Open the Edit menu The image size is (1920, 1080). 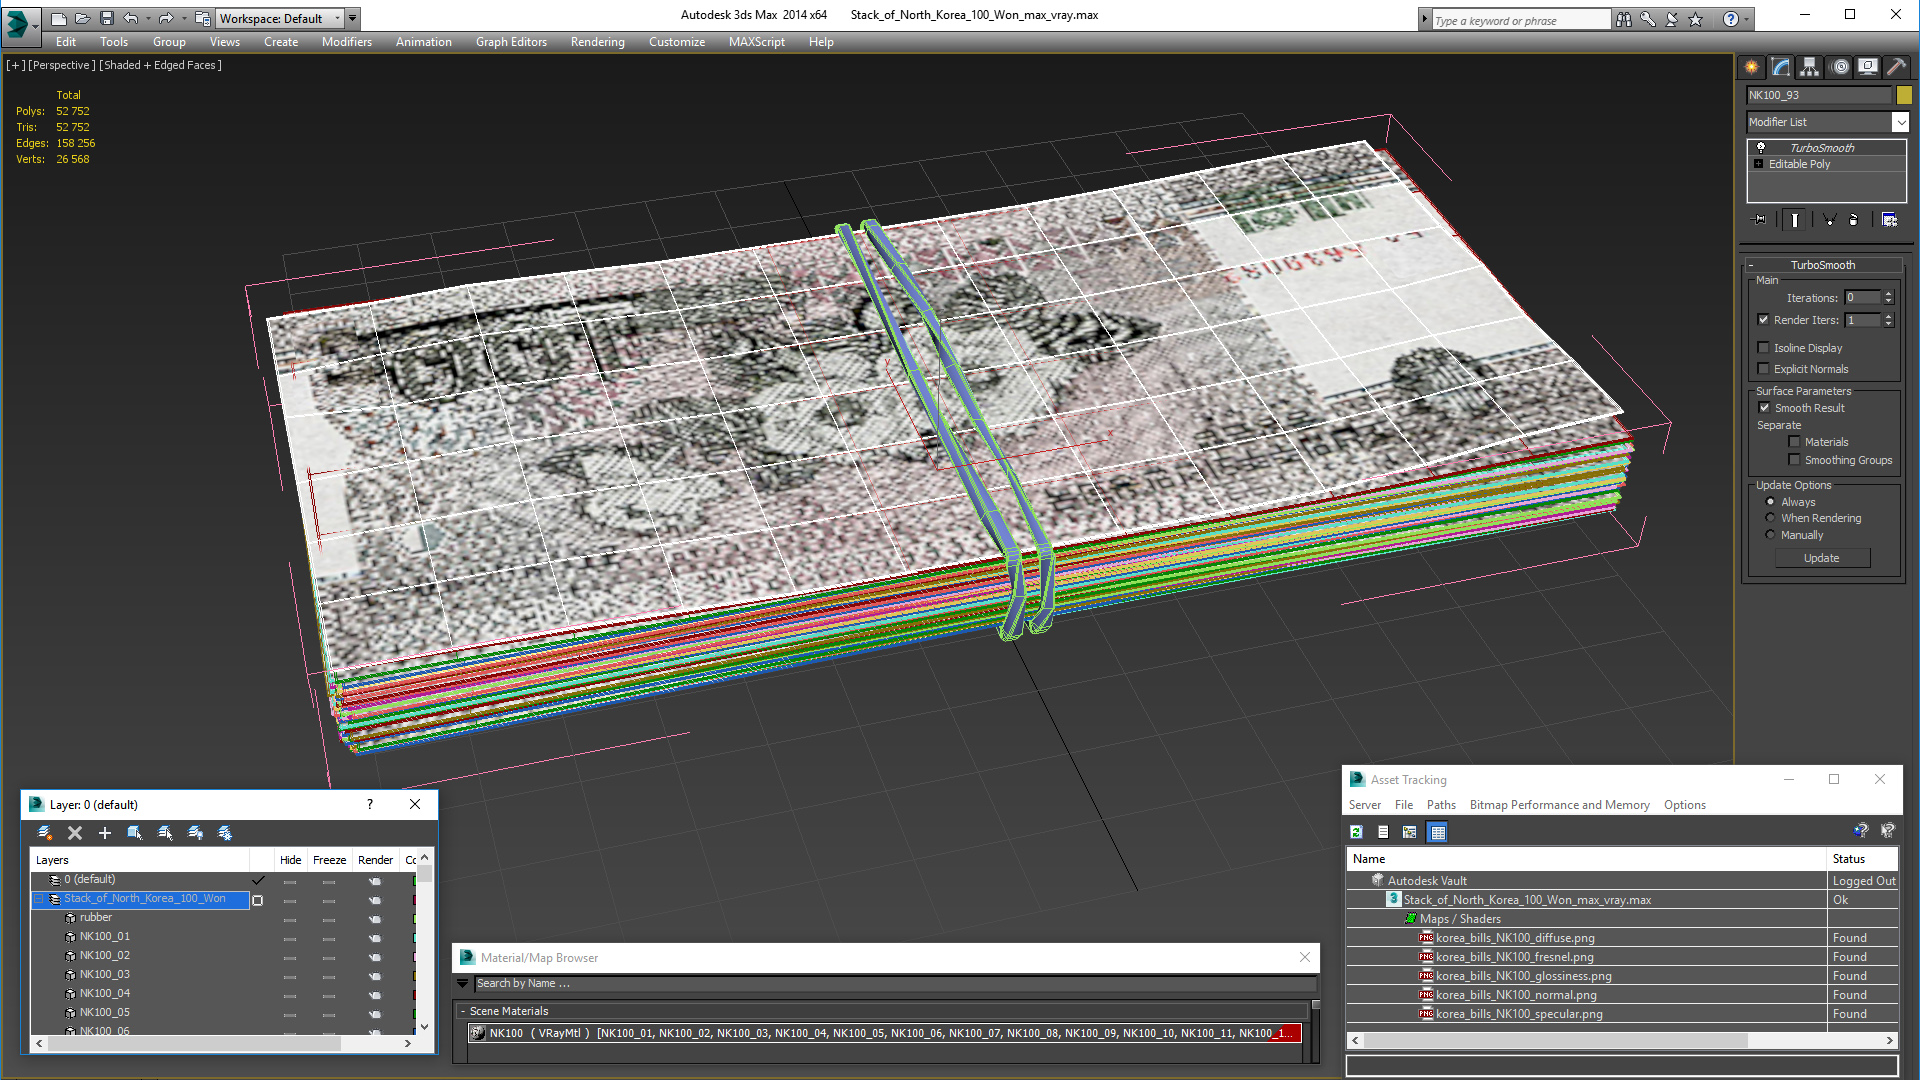tap(66, 42)
